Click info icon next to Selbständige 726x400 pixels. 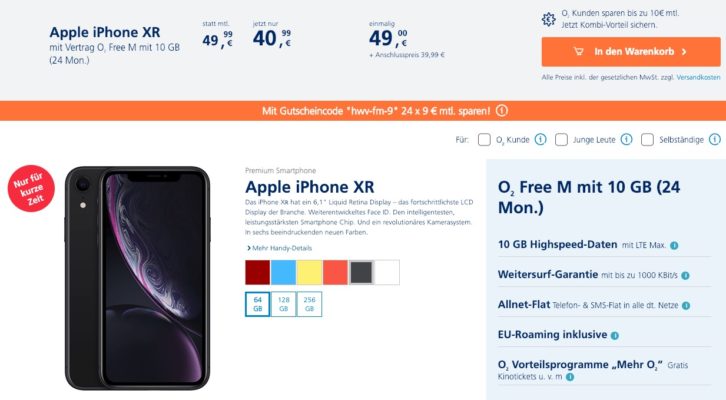coord(715,139)
